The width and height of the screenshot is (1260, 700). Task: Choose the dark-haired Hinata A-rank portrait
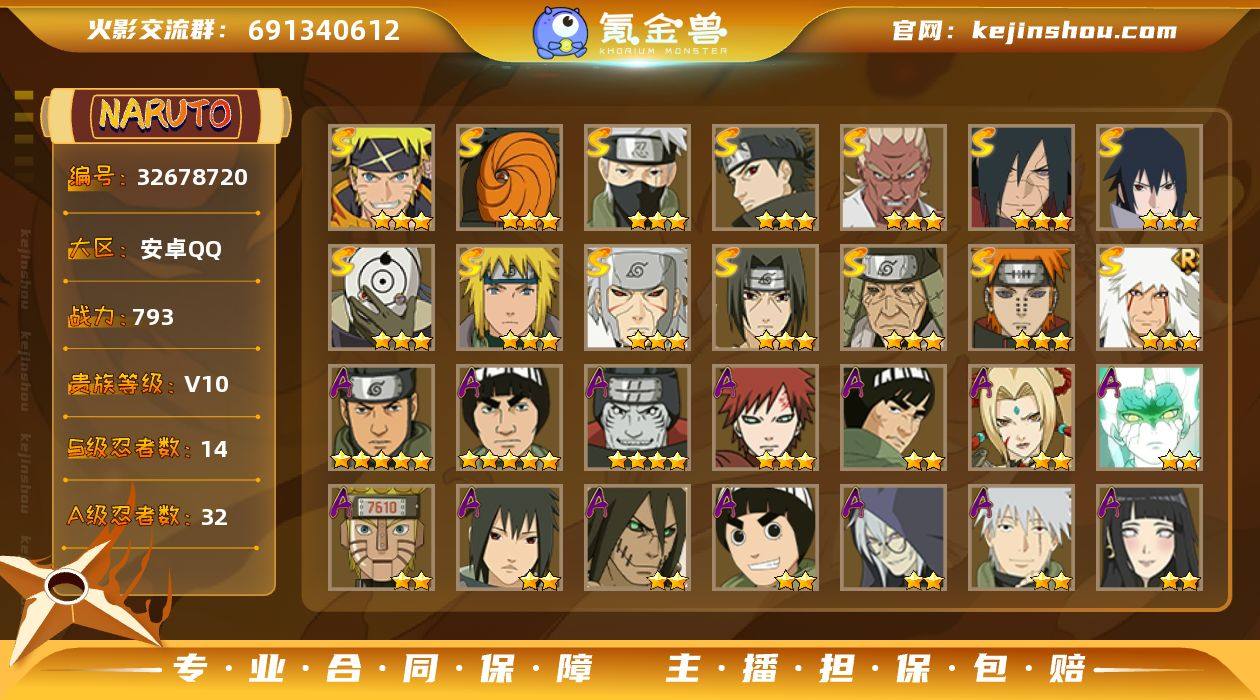[x=1150, y=538]
